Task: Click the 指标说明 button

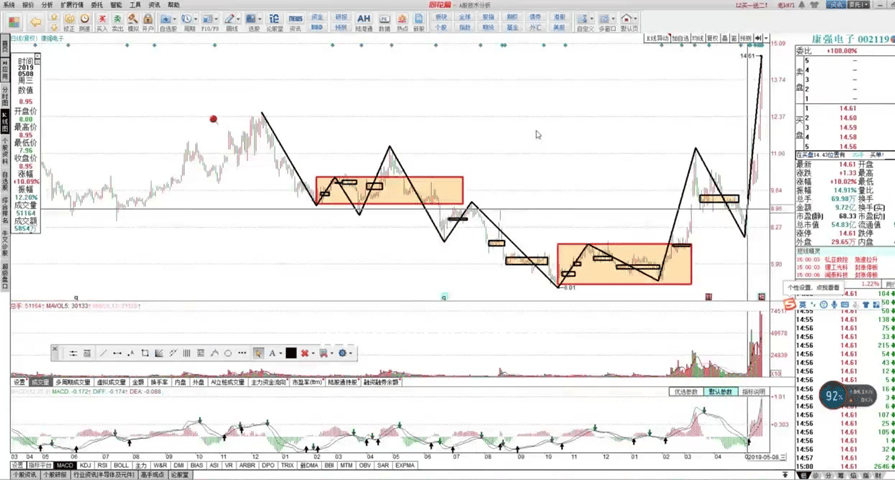Action: (x=753, y=392)
